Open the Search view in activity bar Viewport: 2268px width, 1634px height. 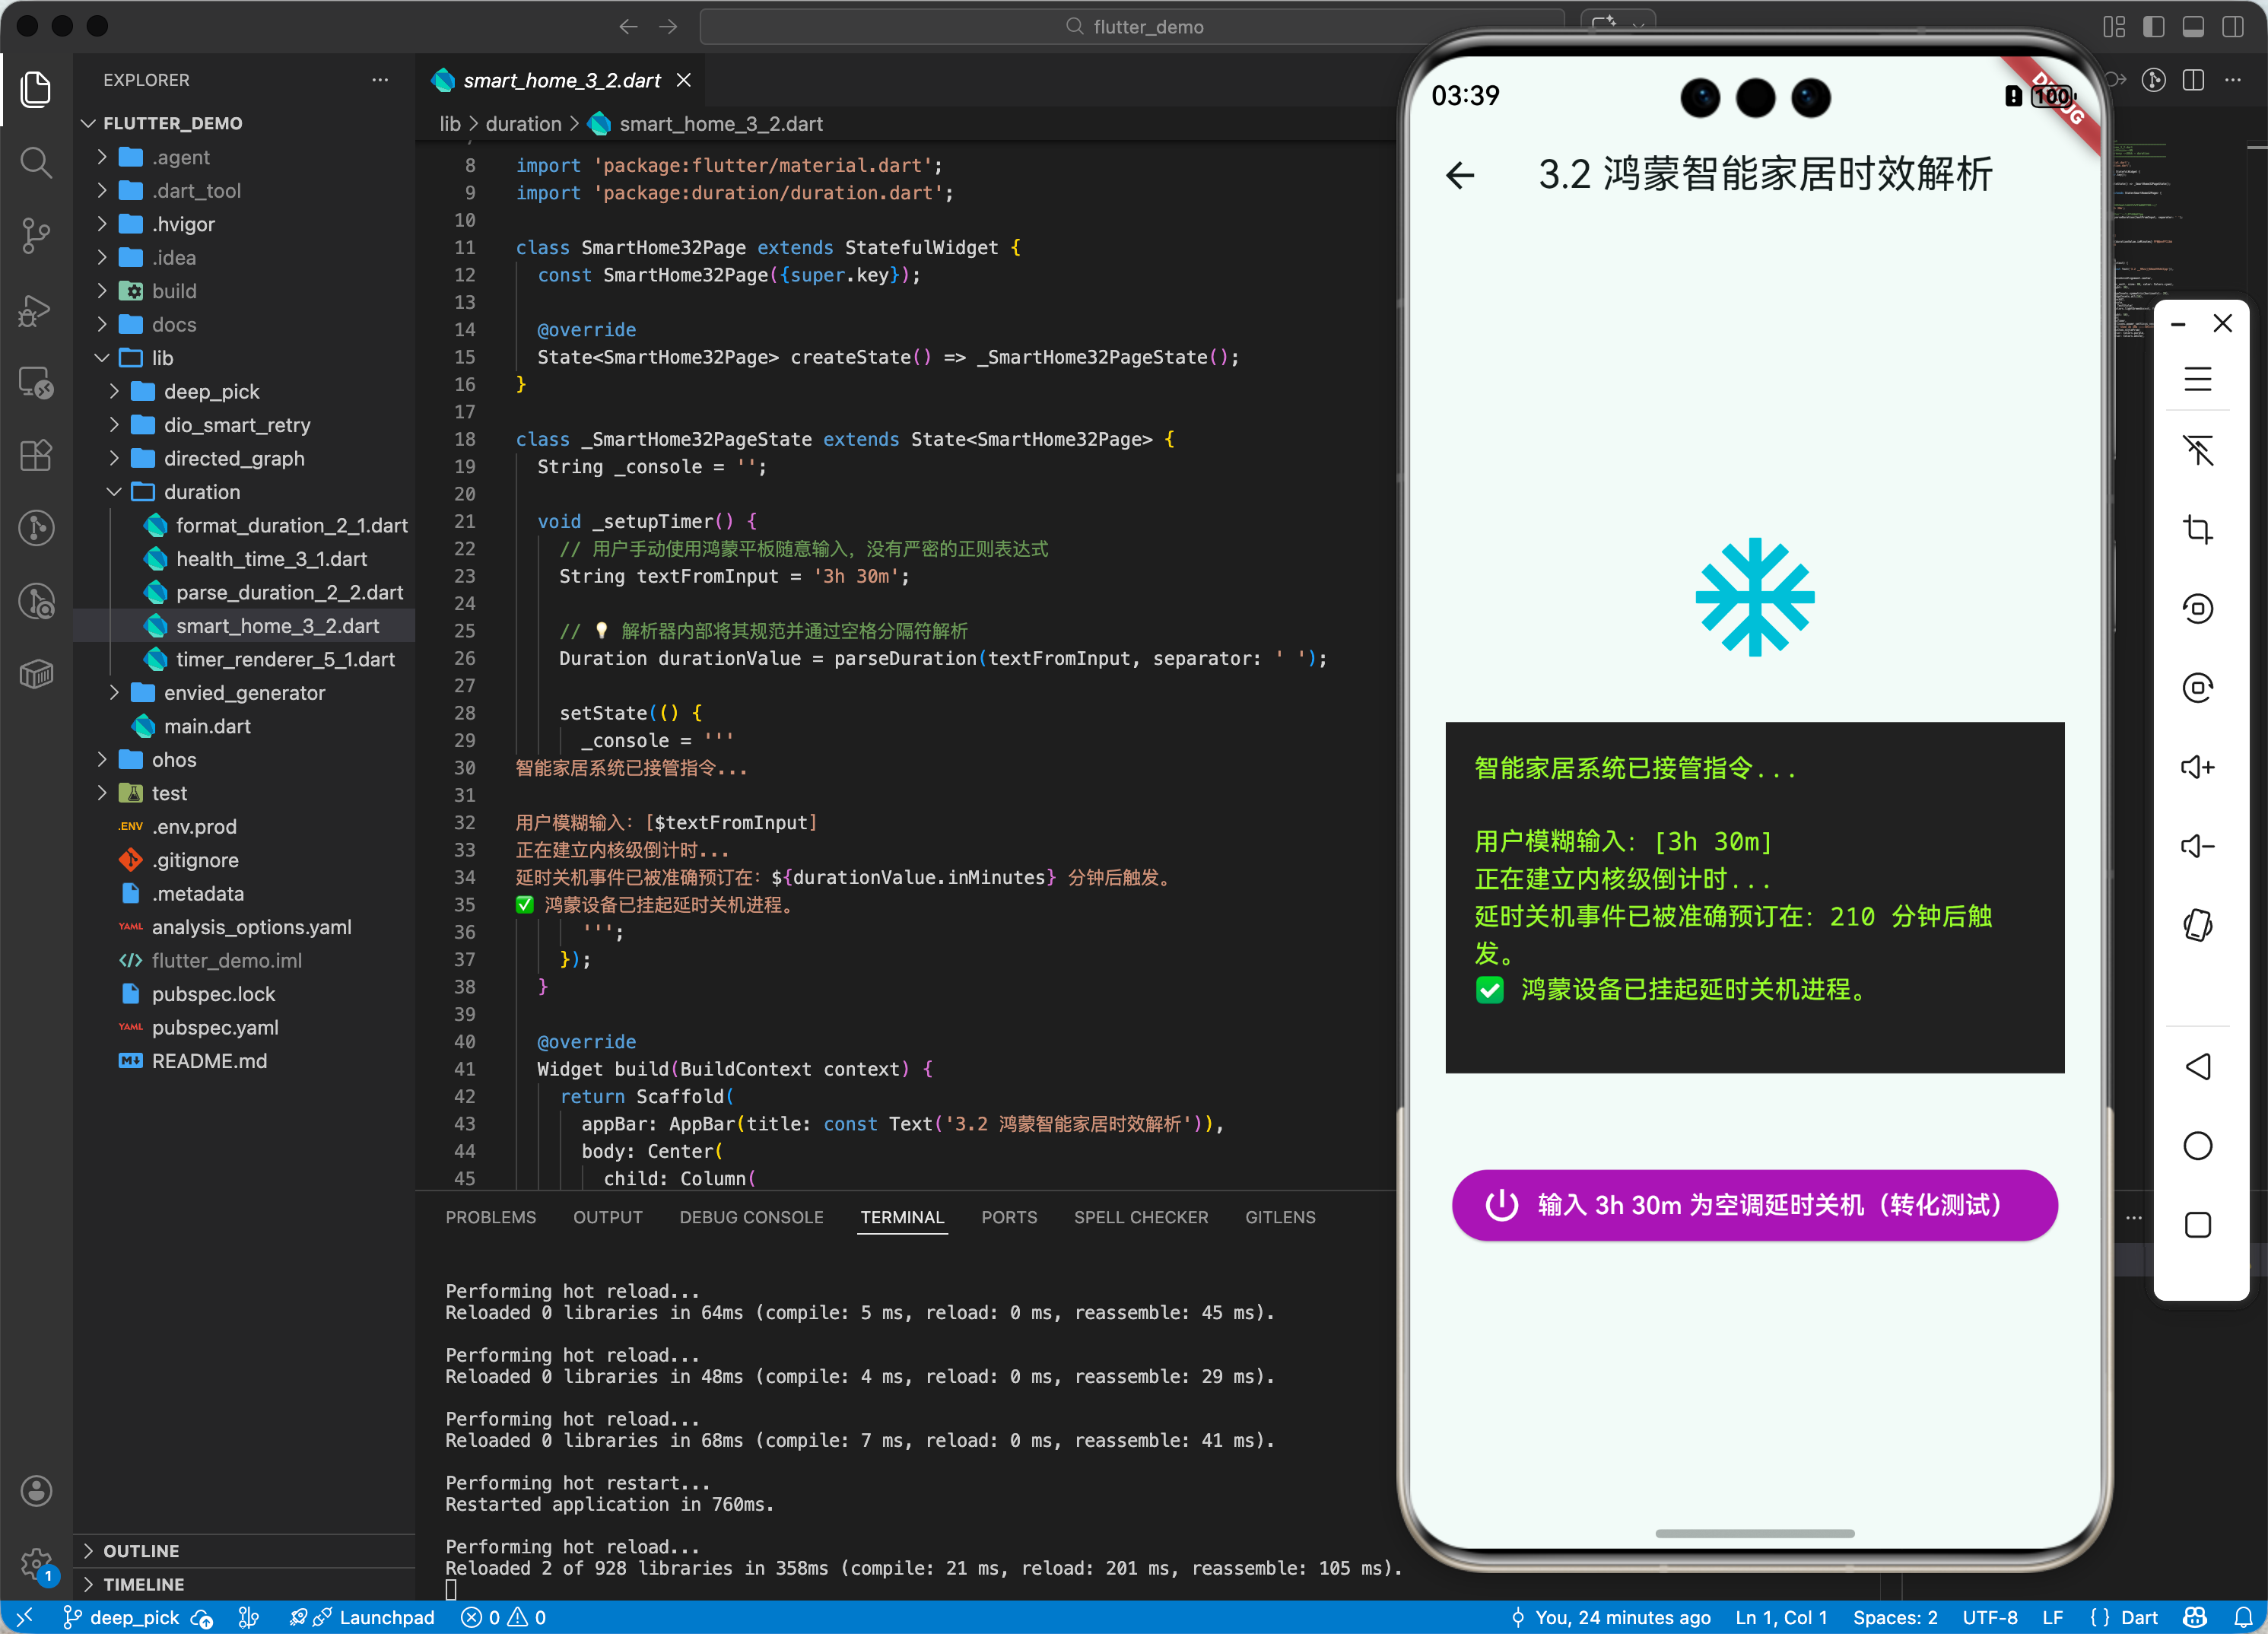36,162
